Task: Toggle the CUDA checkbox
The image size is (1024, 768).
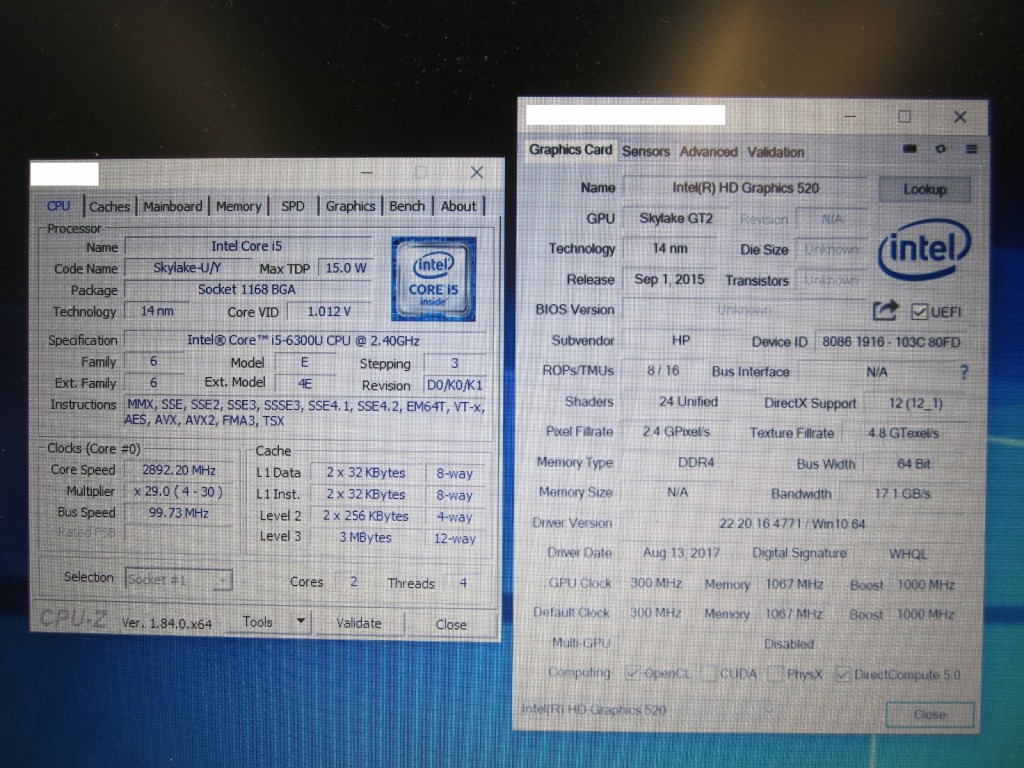Action: [708, 673]
